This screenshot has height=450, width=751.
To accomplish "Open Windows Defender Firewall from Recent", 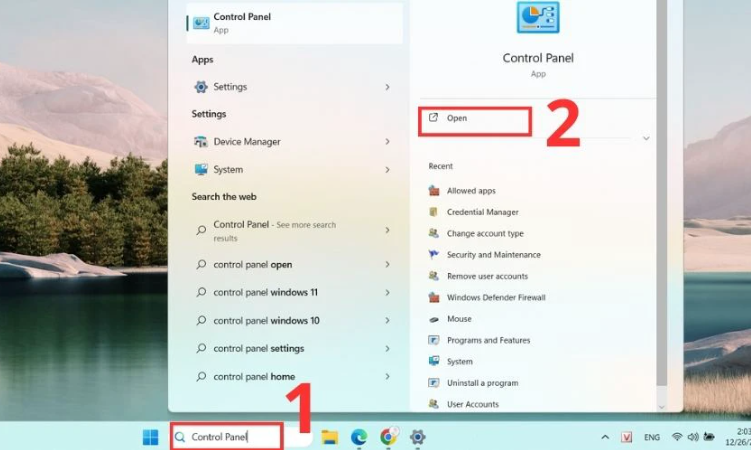I will pyautogui.click(x=496, y=298).
